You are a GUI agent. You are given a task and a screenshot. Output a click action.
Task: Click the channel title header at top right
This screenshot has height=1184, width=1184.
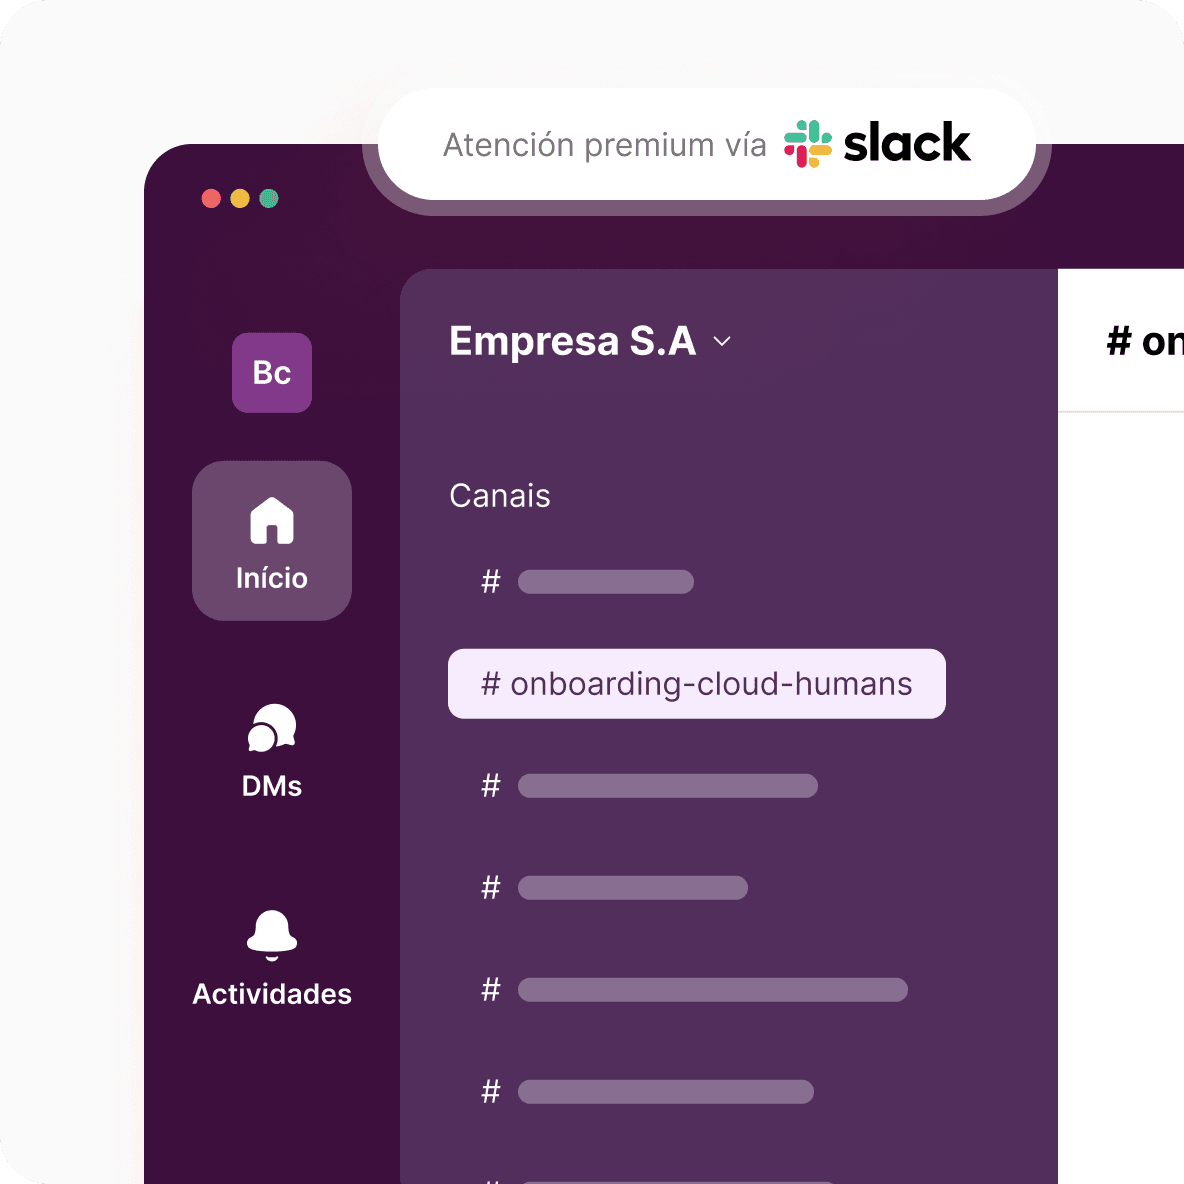[1145, 341]
